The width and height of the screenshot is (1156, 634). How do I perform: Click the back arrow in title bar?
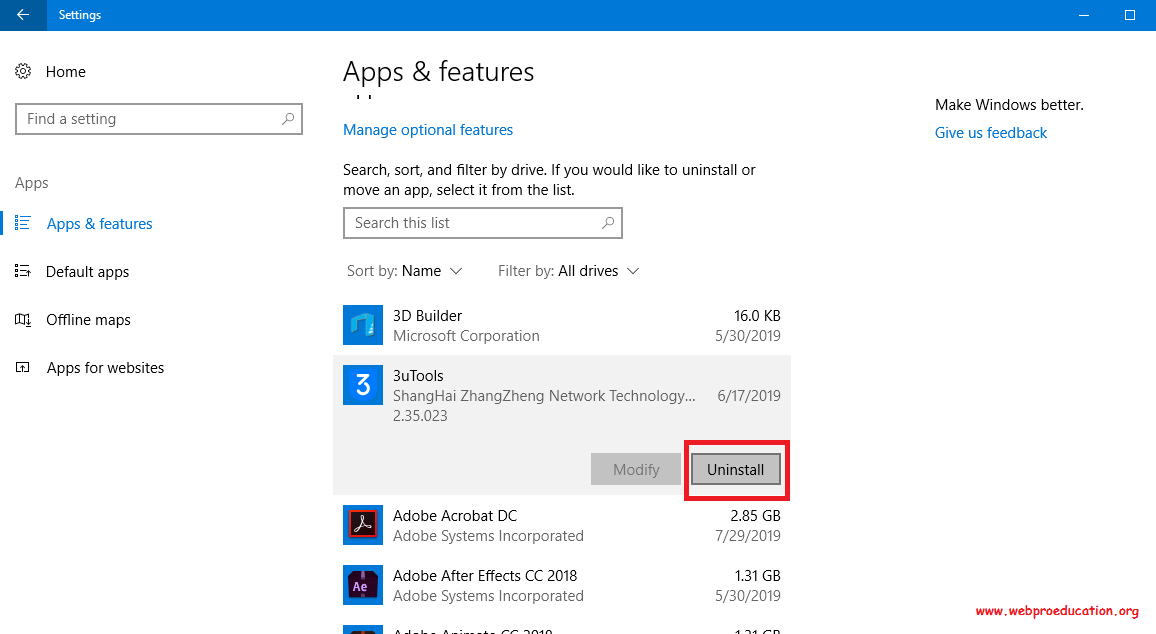23,15
